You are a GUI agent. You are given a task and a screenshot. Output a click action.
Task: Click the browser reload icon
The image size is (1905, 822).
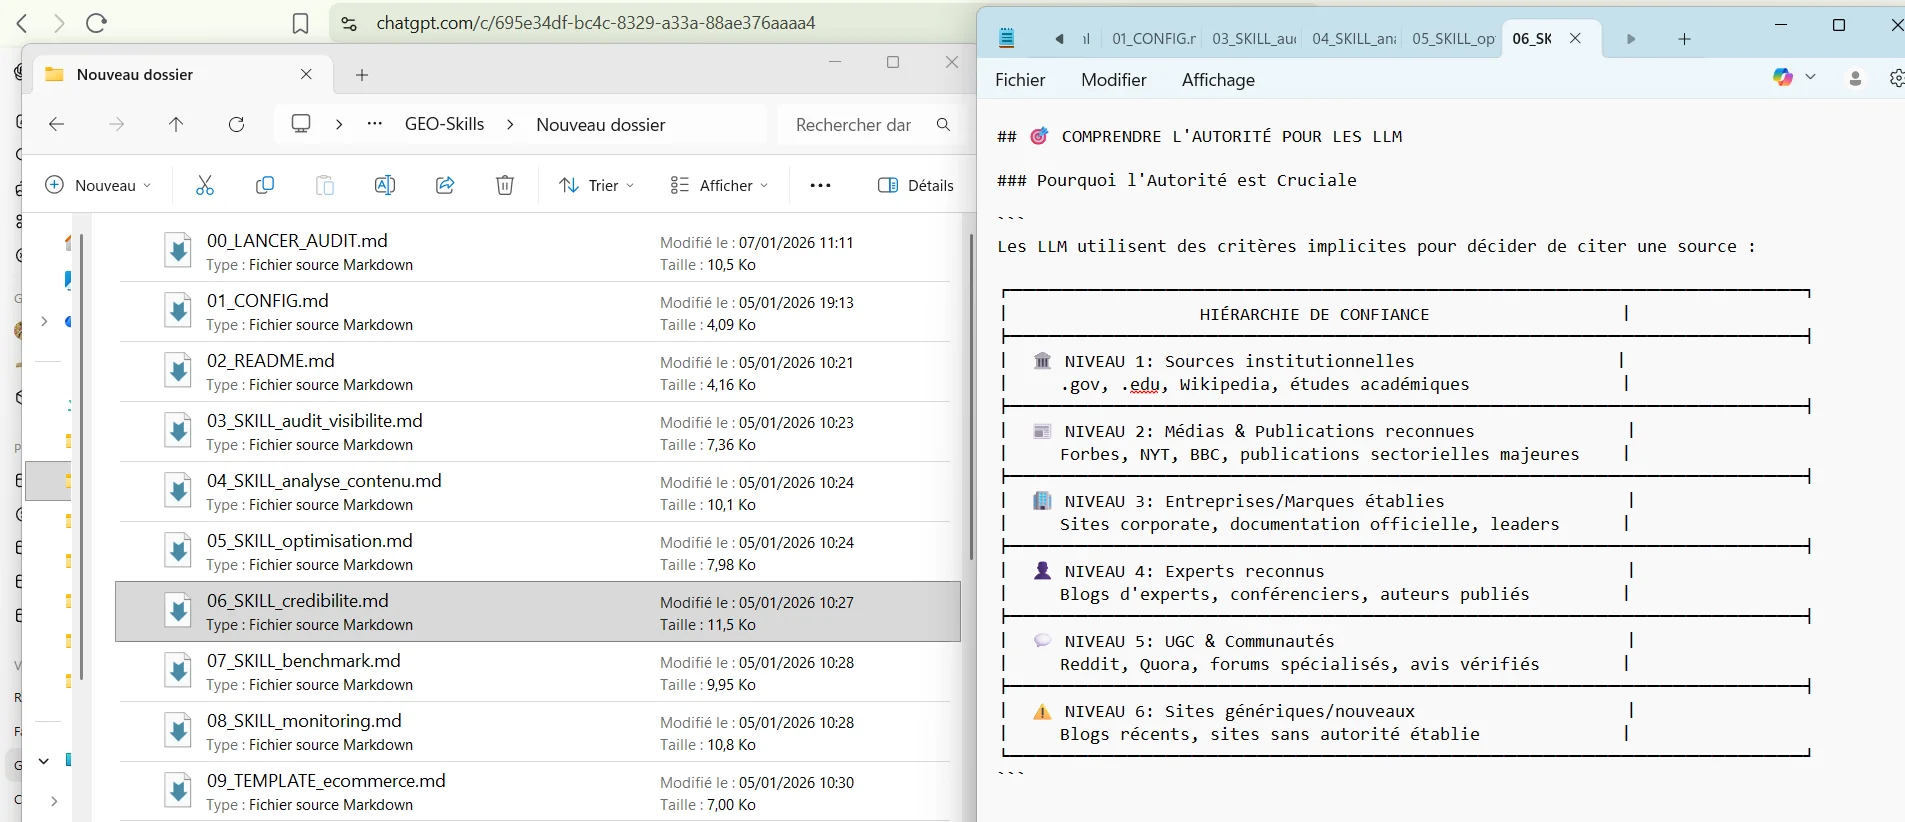pos(96,23)
